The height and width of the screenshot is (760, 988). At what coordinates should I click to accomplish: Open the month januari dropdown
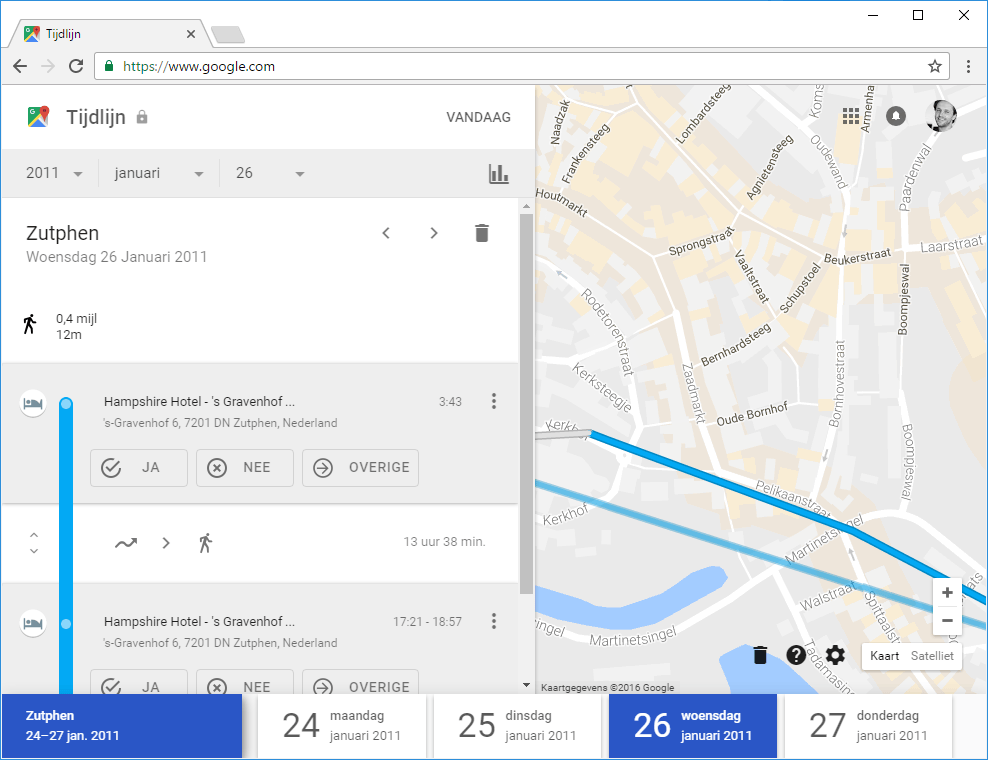pyautogui.click(x=159, y=173)
